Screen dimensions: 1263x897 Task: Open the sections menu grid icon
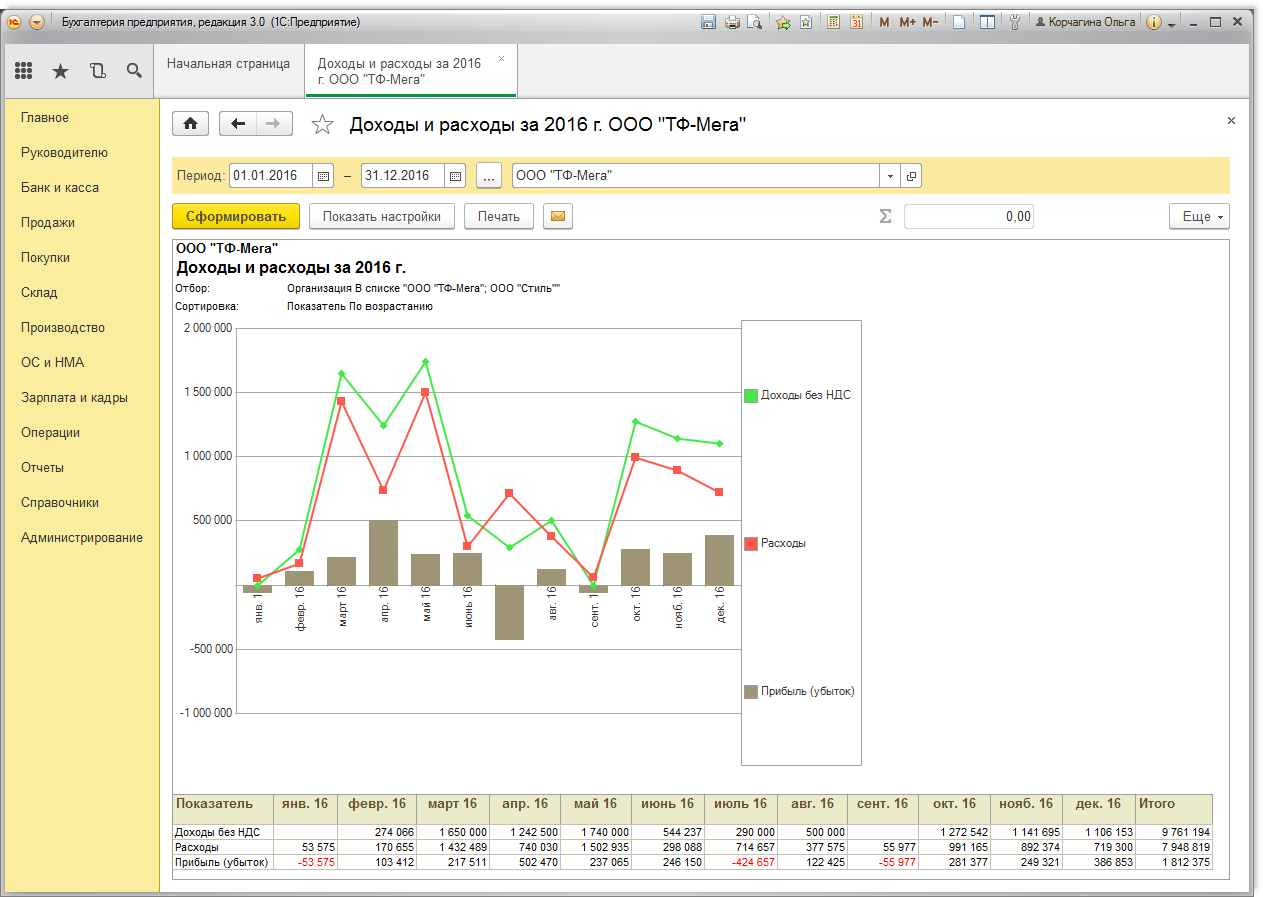coord(23,71)
